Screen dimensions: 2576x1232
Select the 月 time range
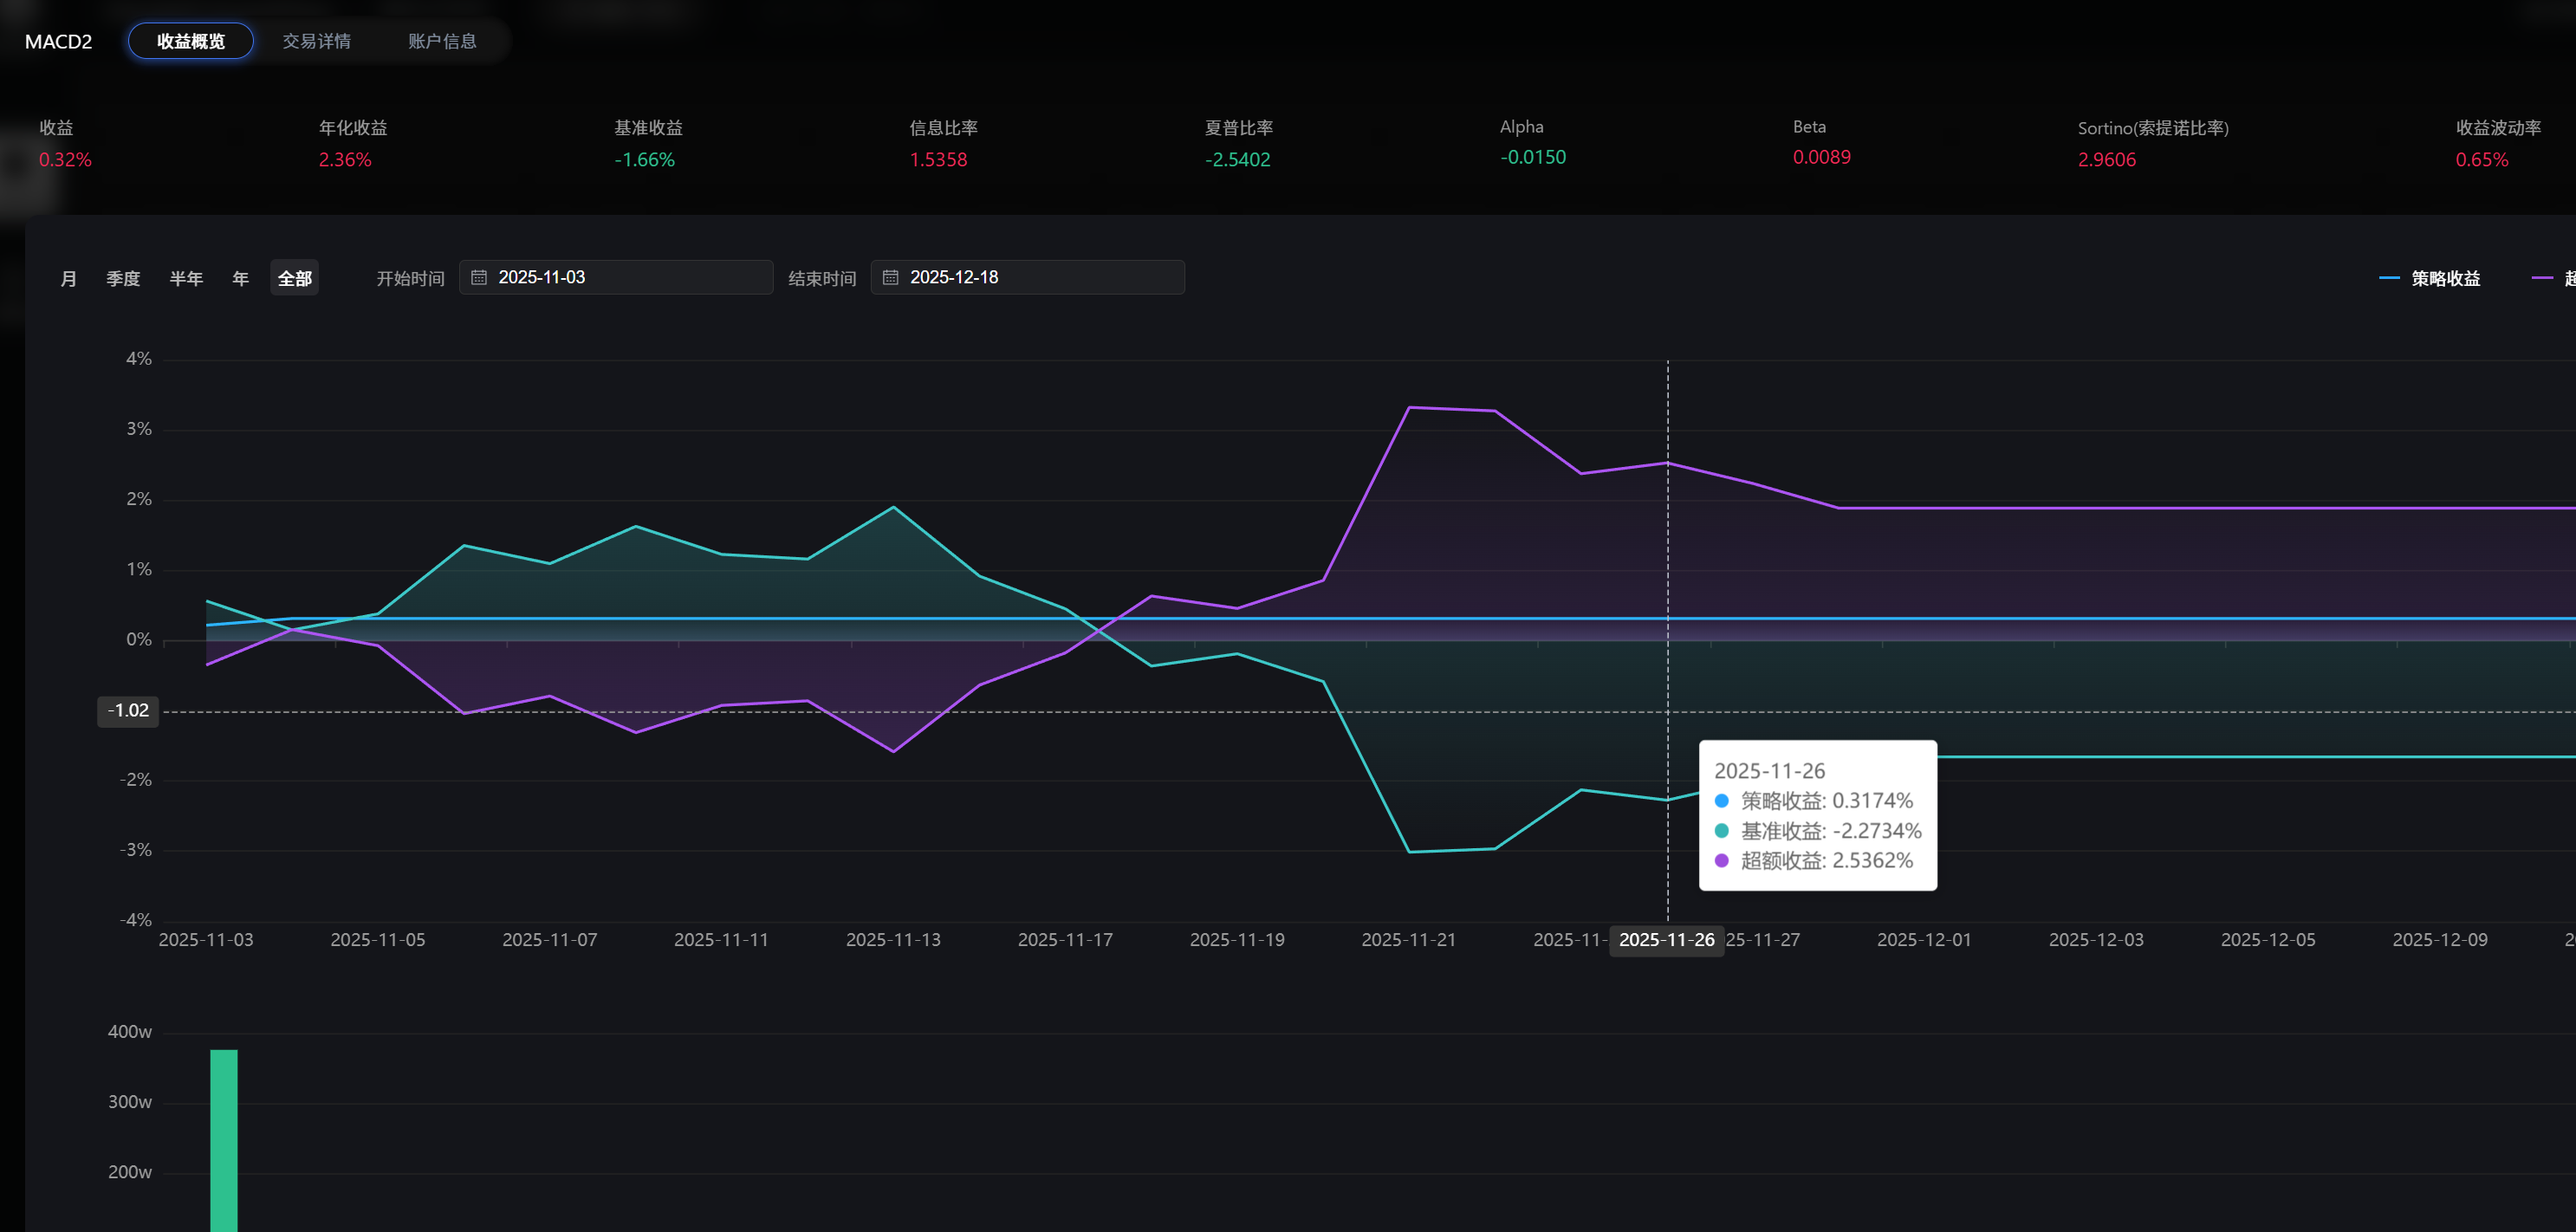click(x=68, y=278)
